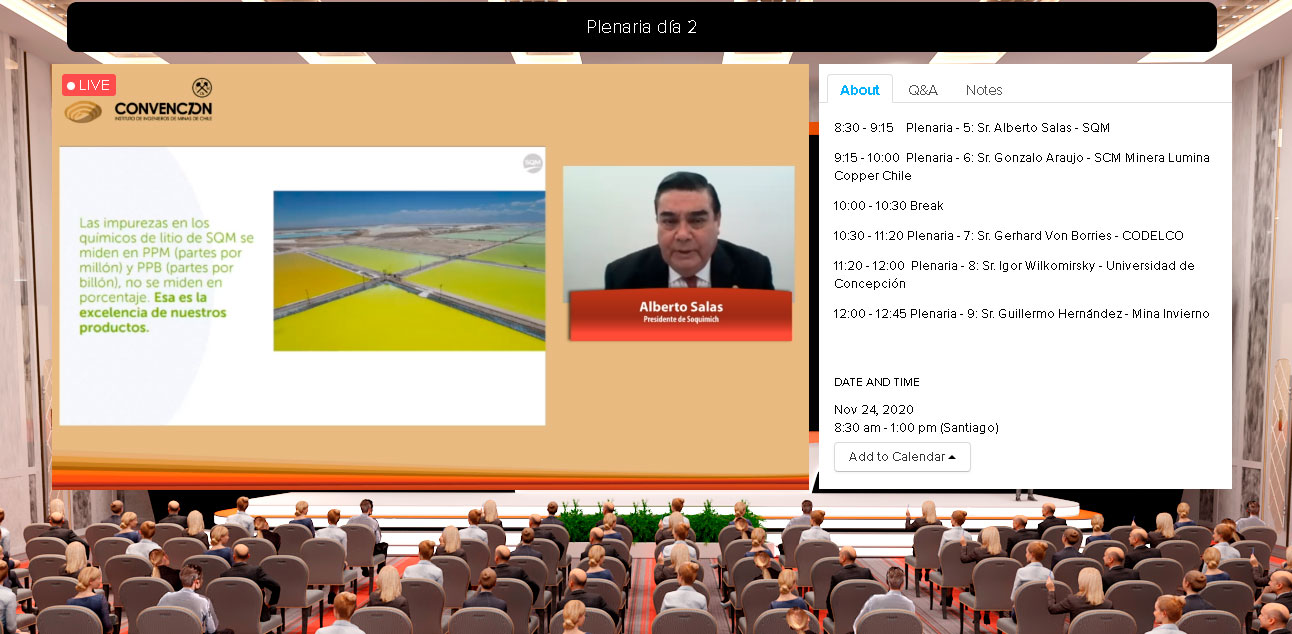Select the Guillermo Hernández Mina Invierno entry

point(1021,314)
